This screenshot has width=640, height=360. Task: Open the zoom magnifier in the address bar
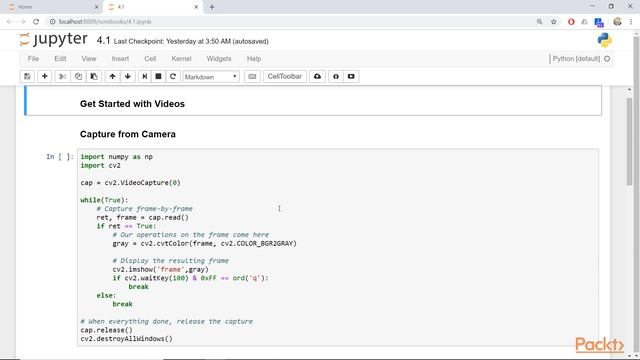click(540, 22)
